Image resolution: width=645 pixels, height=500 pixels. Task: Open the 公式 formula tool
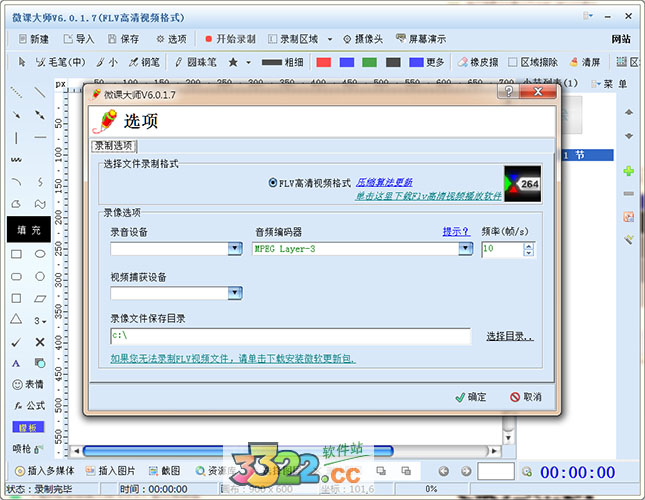29,406
